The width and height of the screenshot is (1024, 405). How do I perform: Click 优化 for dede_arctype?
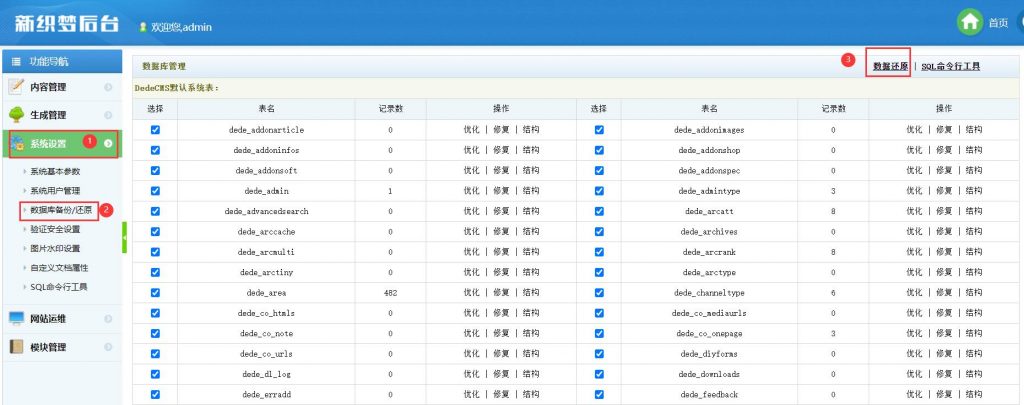[x=914, y=272]
